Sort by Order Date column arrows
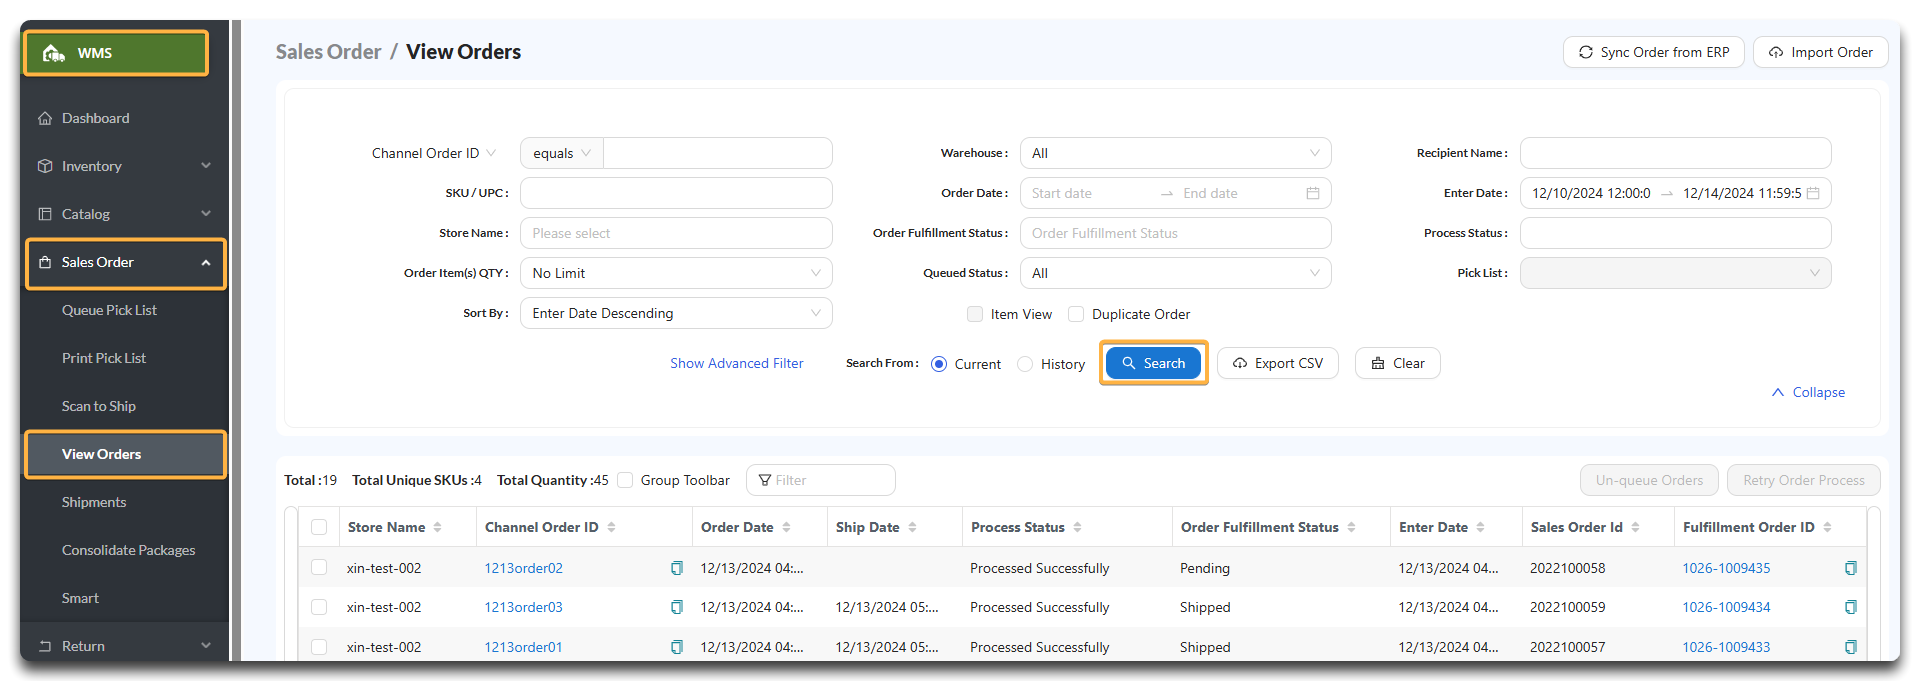Screen dimensions: 1920x681 (786, 527)
